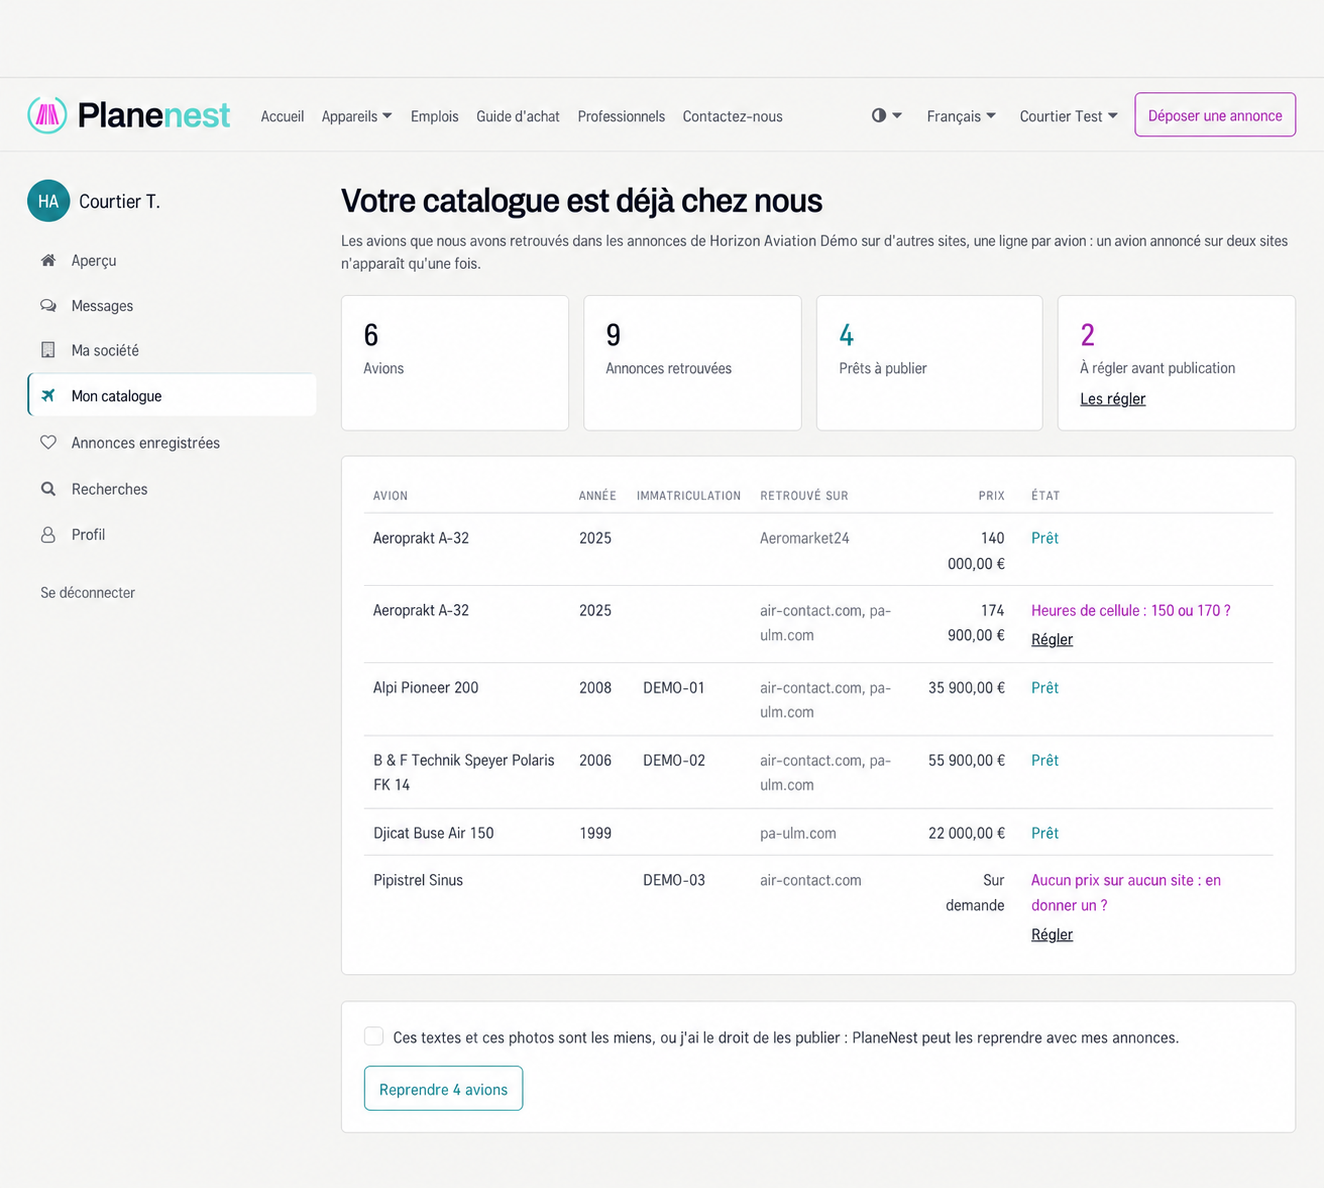
Task: Open Guide d'achat in the navigation
Action: (518, 116)
